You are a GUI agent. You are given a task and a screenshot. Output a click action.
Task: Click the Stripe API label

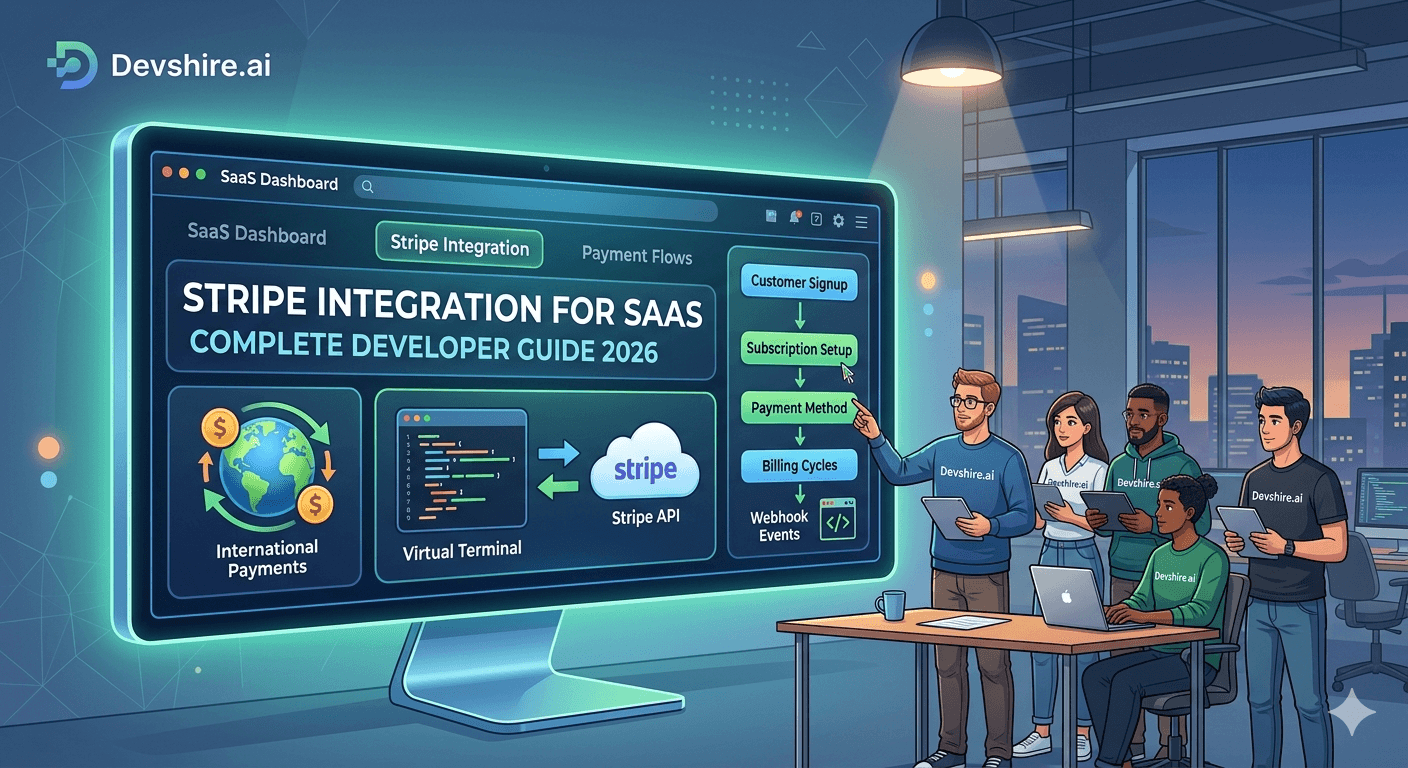click(645, 517)
